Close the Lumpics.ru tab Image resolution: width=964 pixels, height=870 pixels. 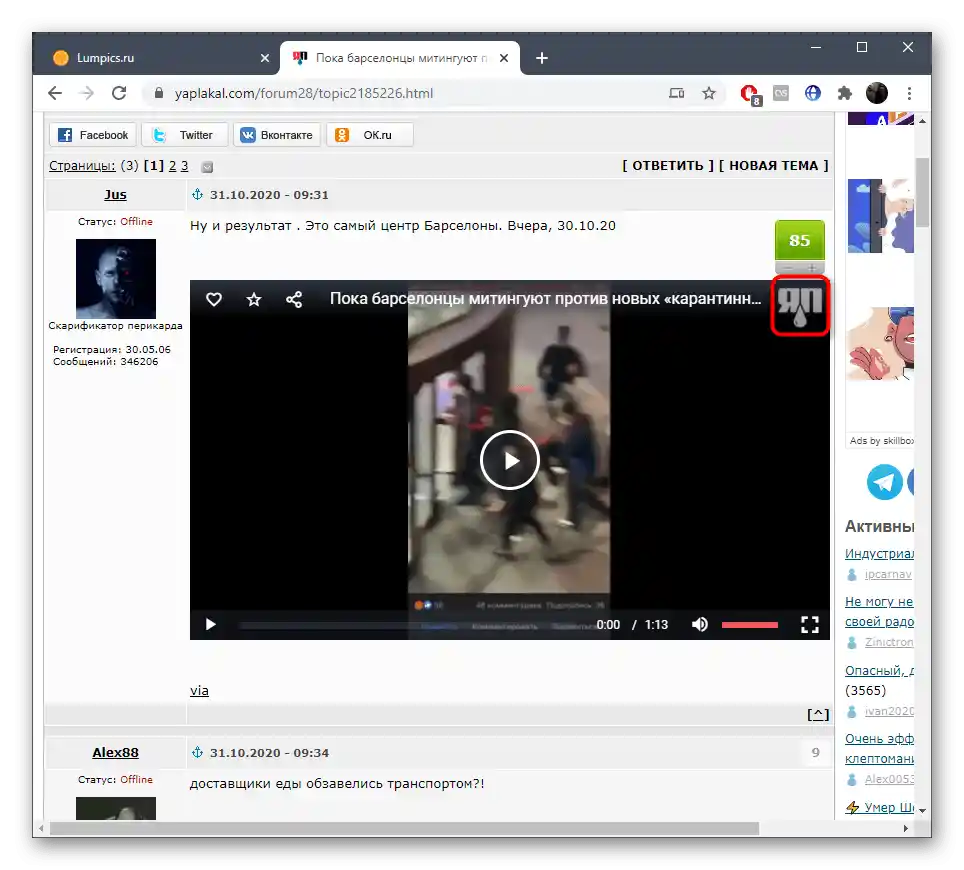click(265, 58)
